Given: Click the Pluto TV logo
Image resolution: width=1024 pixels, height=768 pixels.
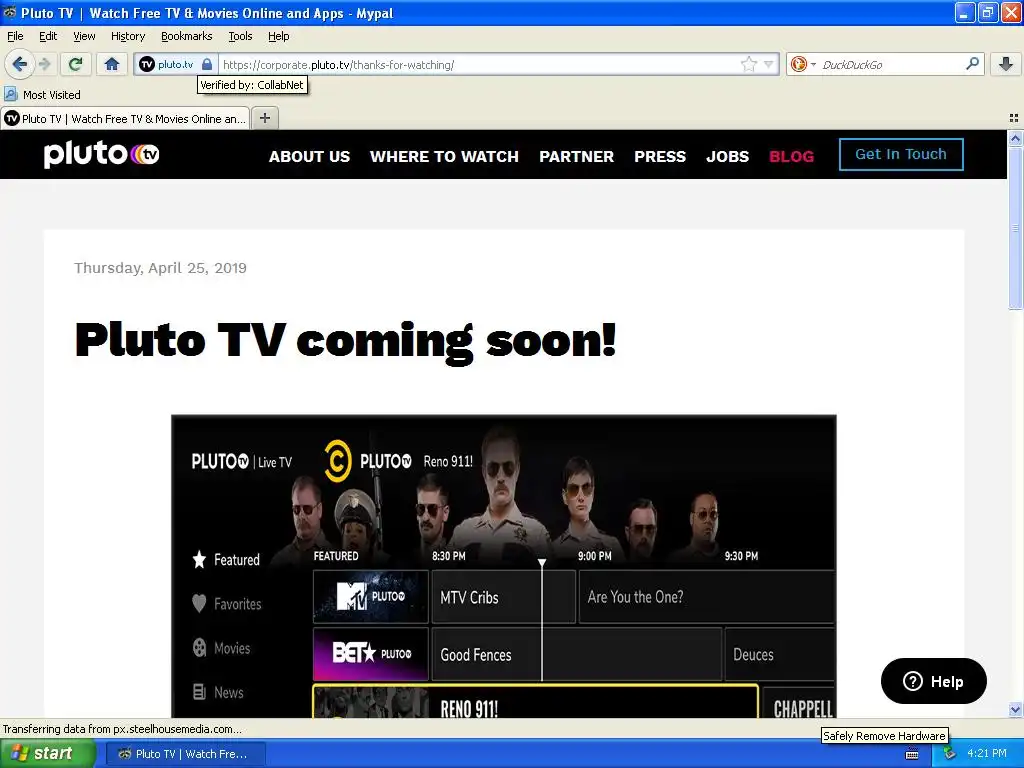Looking at the screenshot, I should [101, 154].
